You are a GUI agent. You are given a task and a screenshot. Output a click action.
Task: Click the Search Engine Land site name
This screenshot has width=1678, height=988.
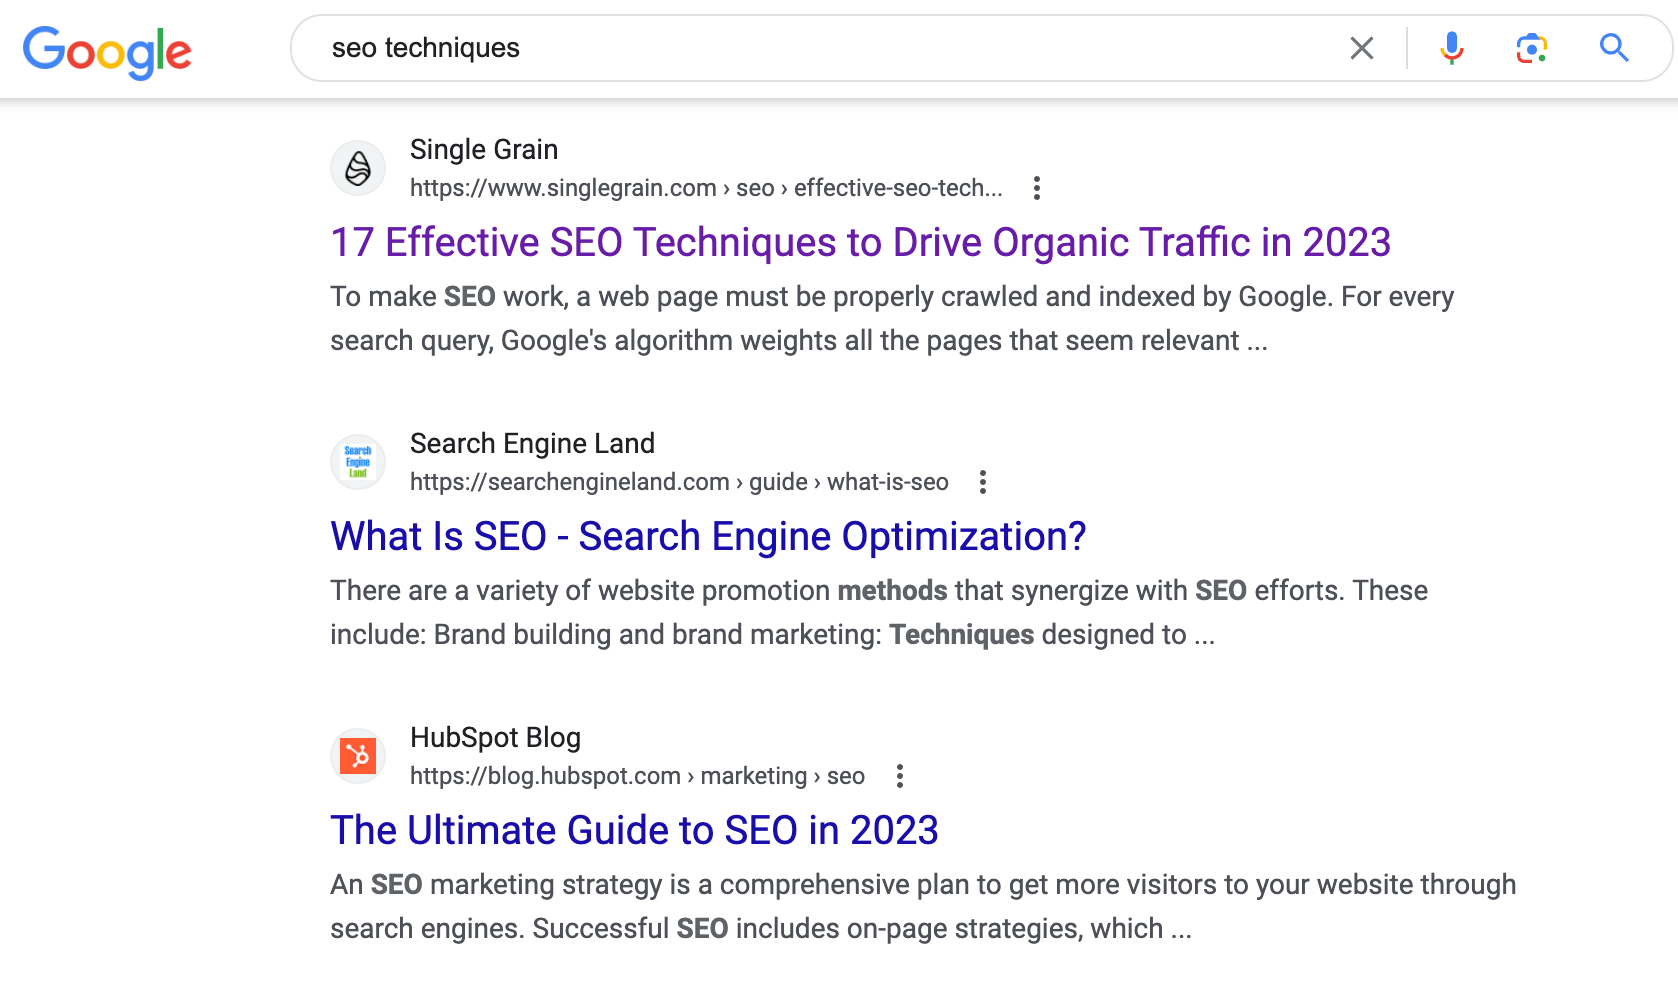click(532, 444)
